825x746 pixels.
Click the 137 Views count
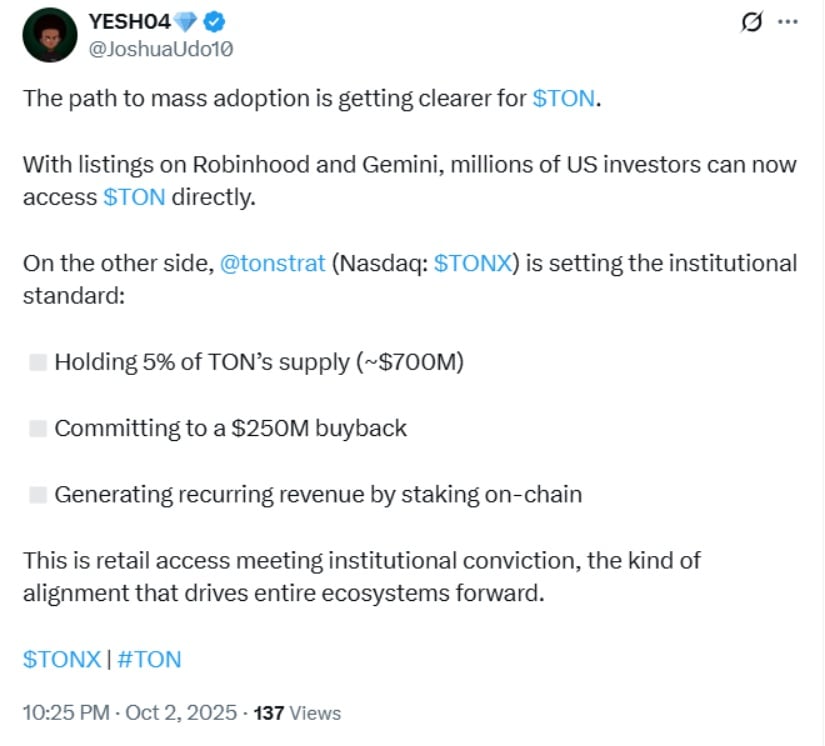(298, 713)
